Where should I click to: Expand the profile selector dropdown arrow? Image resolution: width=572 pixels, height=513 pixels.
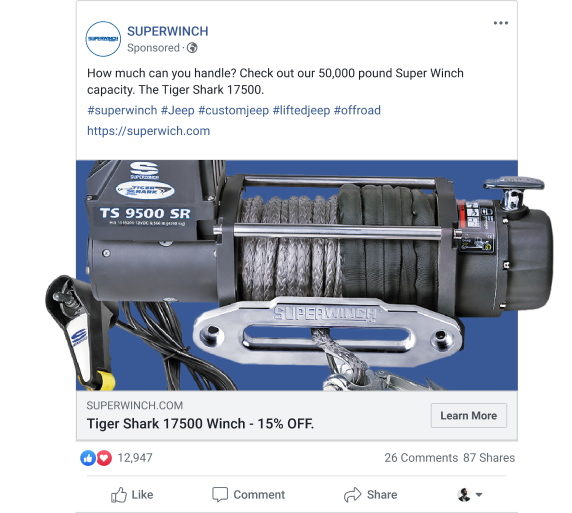click(479, 495)
